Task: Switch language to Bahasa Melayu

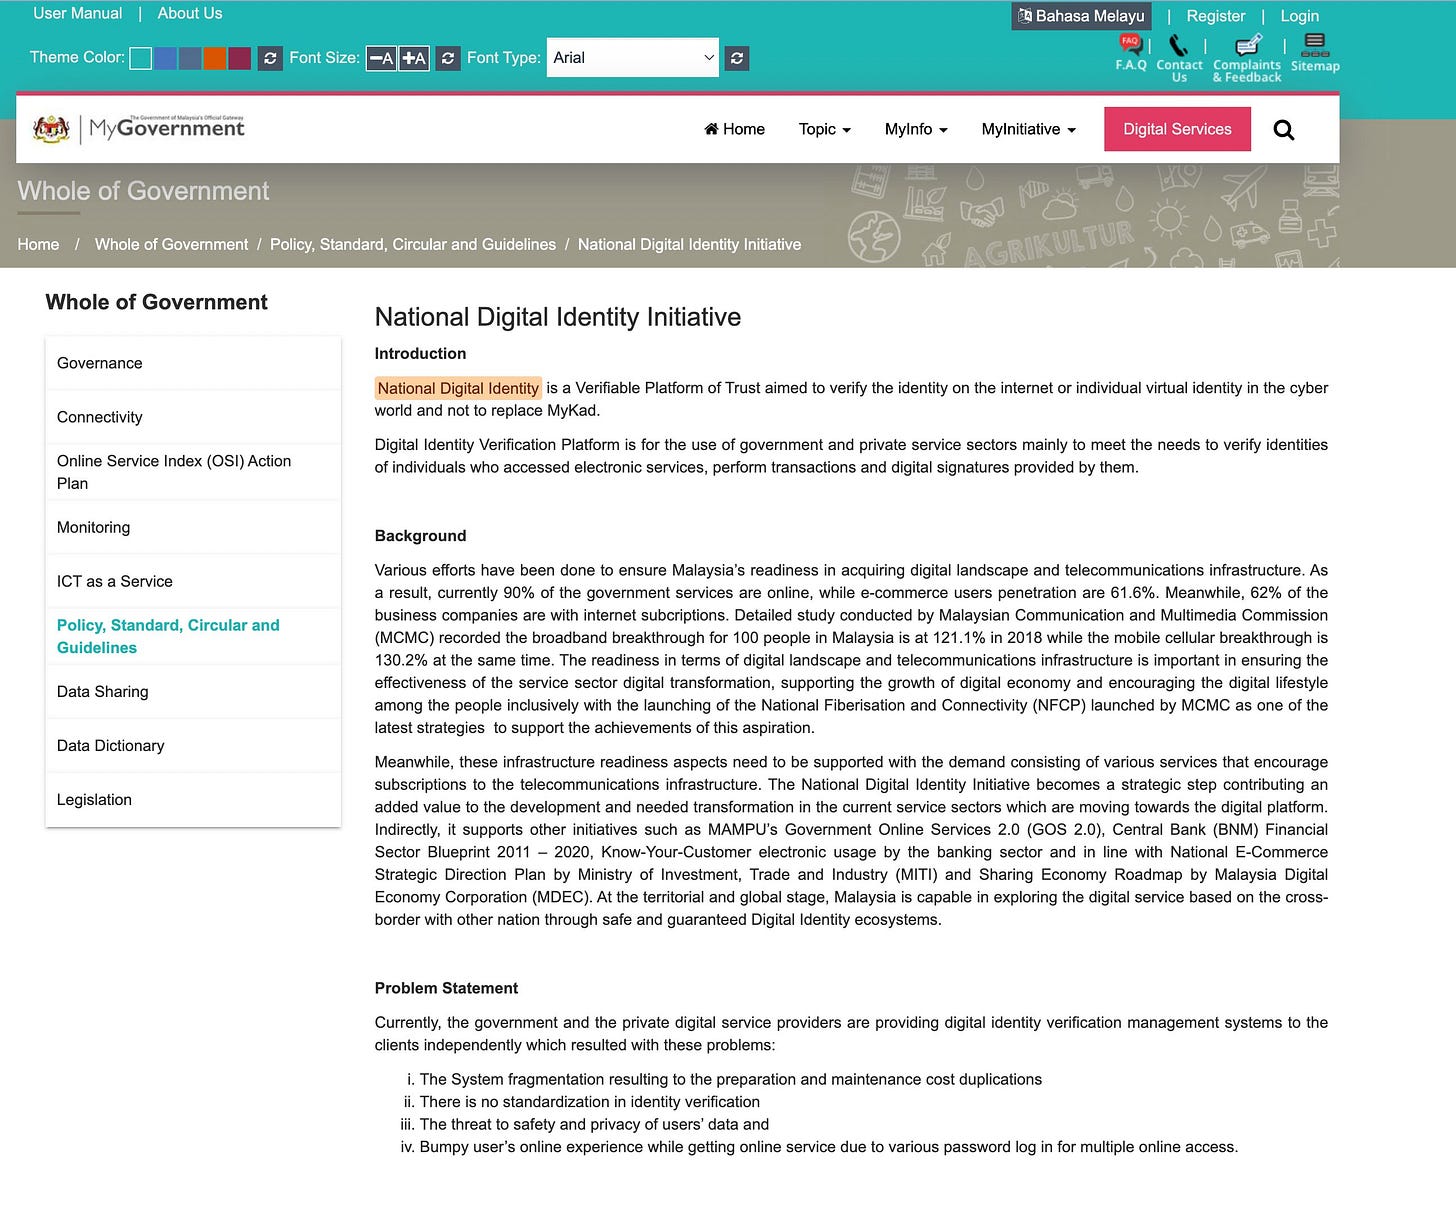Action: 1081,16
